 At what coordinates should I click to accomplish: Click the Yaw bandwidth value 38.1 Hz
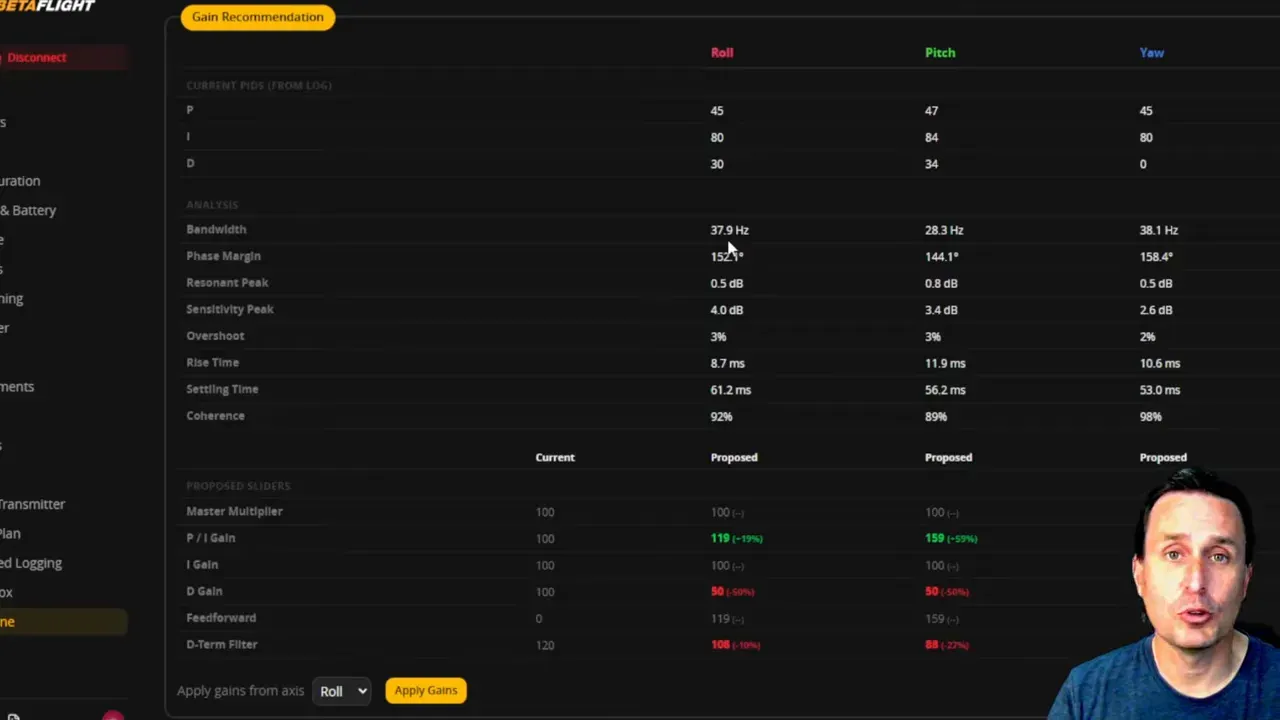pyautogui.click(x=1159, y=230)
